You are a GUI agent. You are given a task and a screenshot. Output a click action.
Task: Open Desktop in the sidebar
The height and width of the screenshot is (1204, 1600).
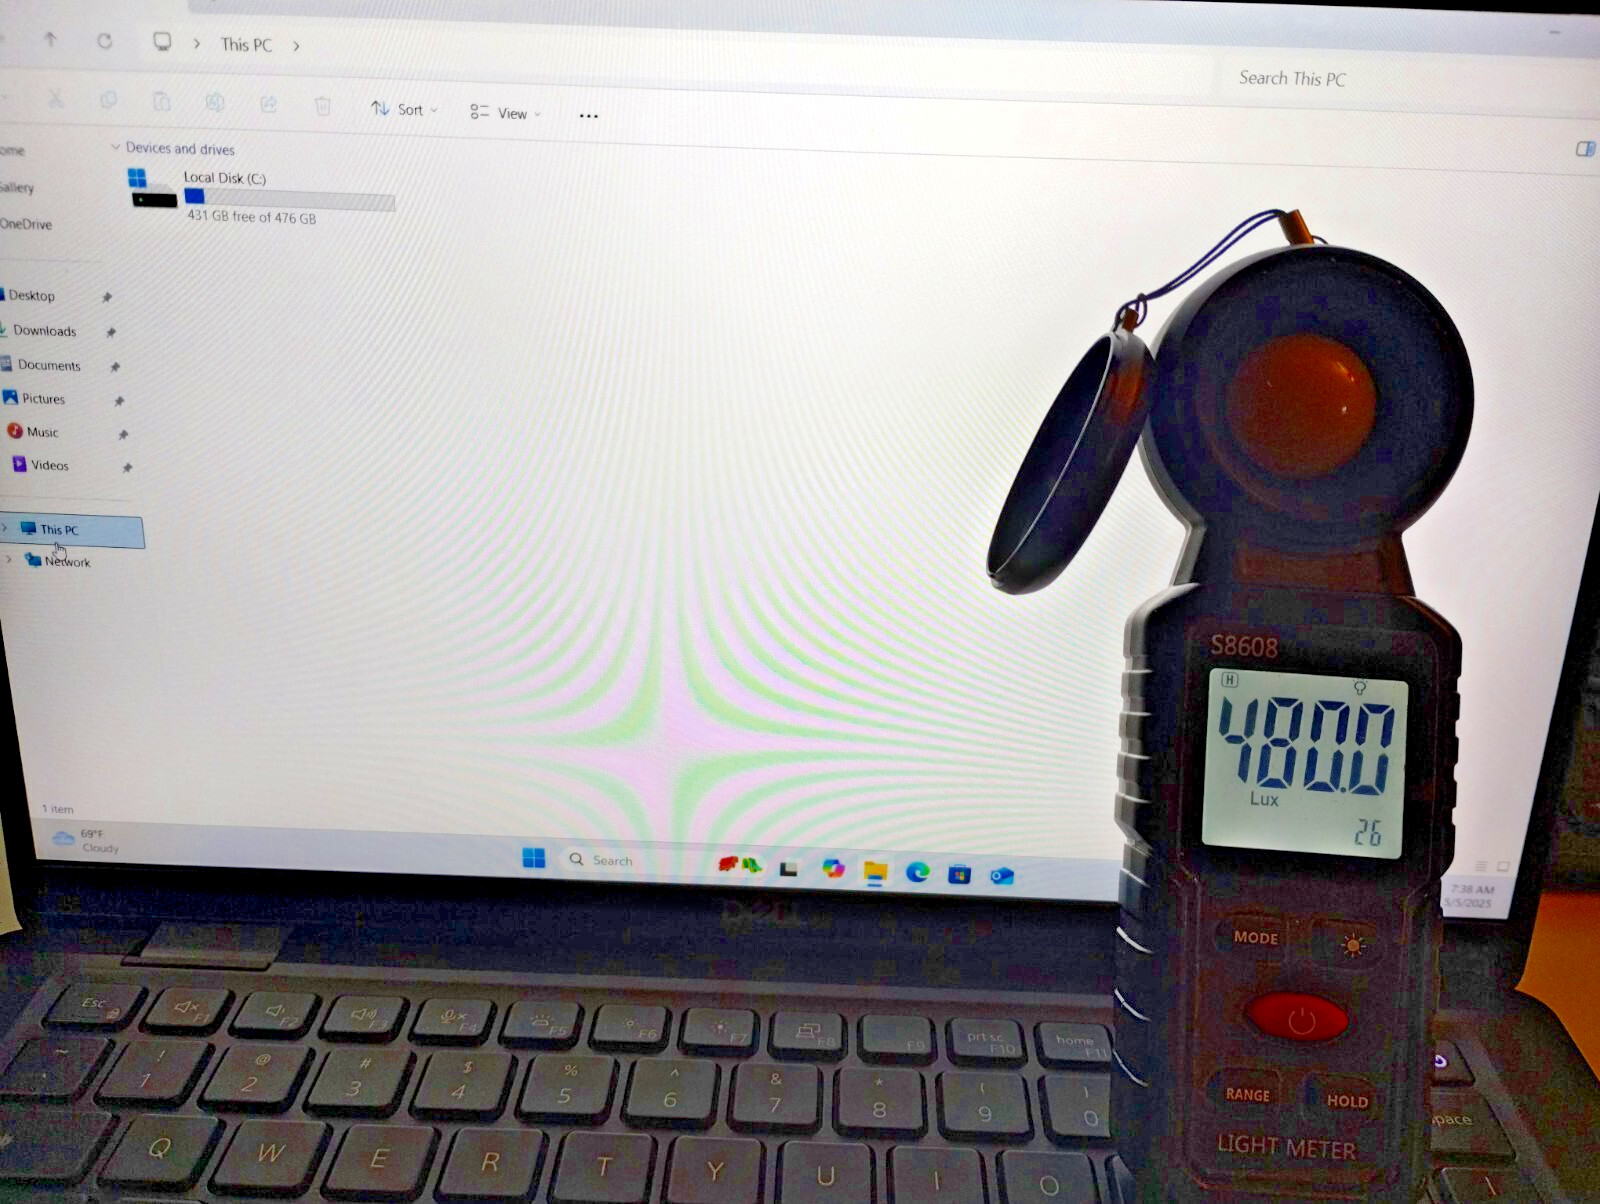click(32, 295)
